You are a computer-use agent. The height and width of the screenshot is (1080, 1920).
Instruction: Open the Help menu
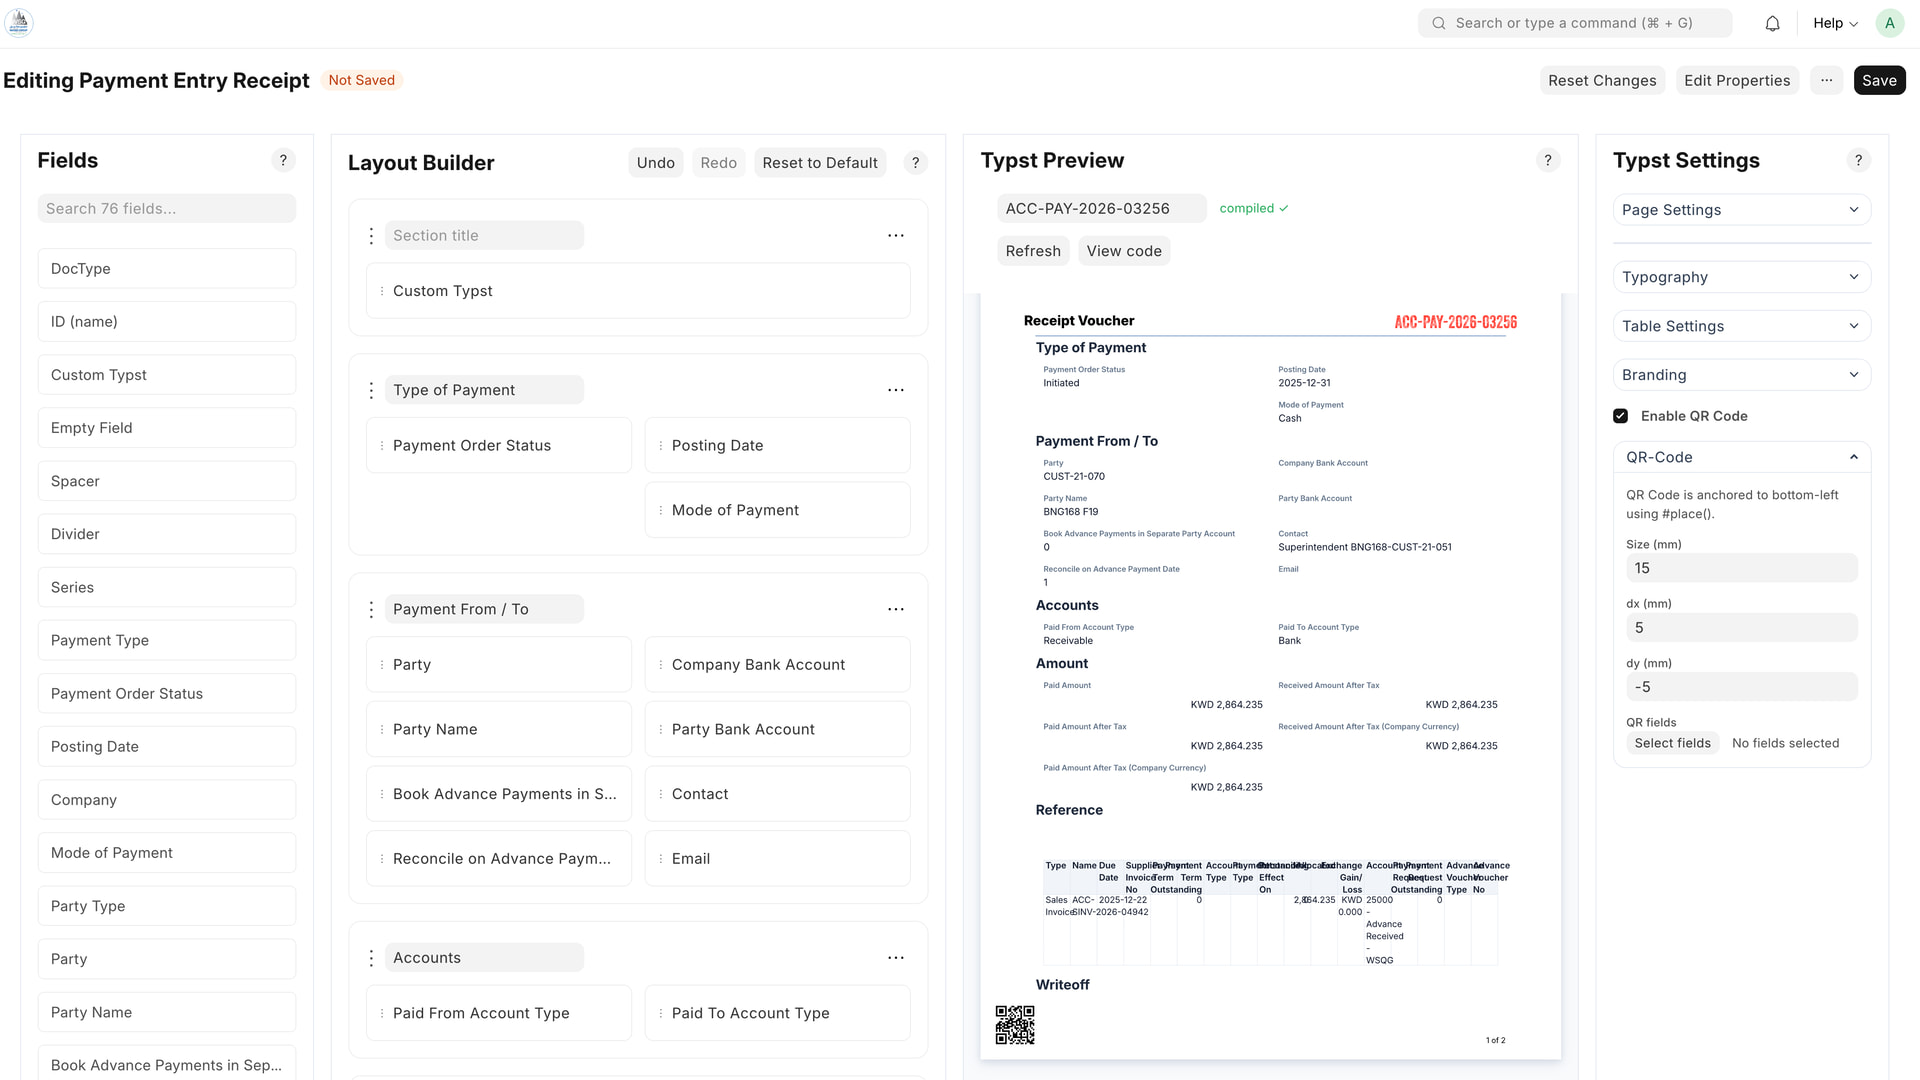pyautogui.click(x=1835, y=23)
